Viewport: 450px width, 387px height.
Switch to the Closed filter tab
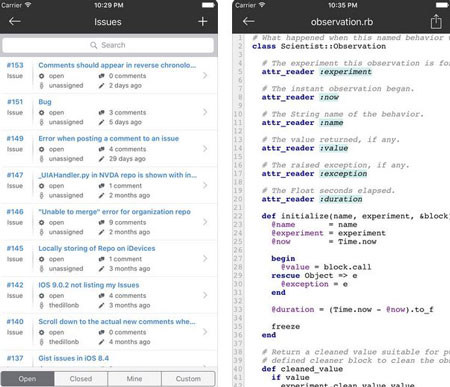pyautogui.click(x=81, y=379)
